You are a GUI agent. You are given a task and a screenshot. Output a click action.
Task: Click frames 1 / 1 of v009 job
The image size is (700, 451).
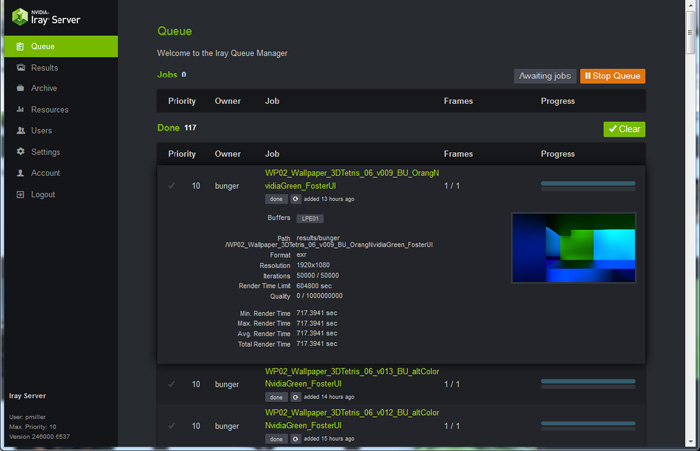pyautogui.click(x=452, y=186)
